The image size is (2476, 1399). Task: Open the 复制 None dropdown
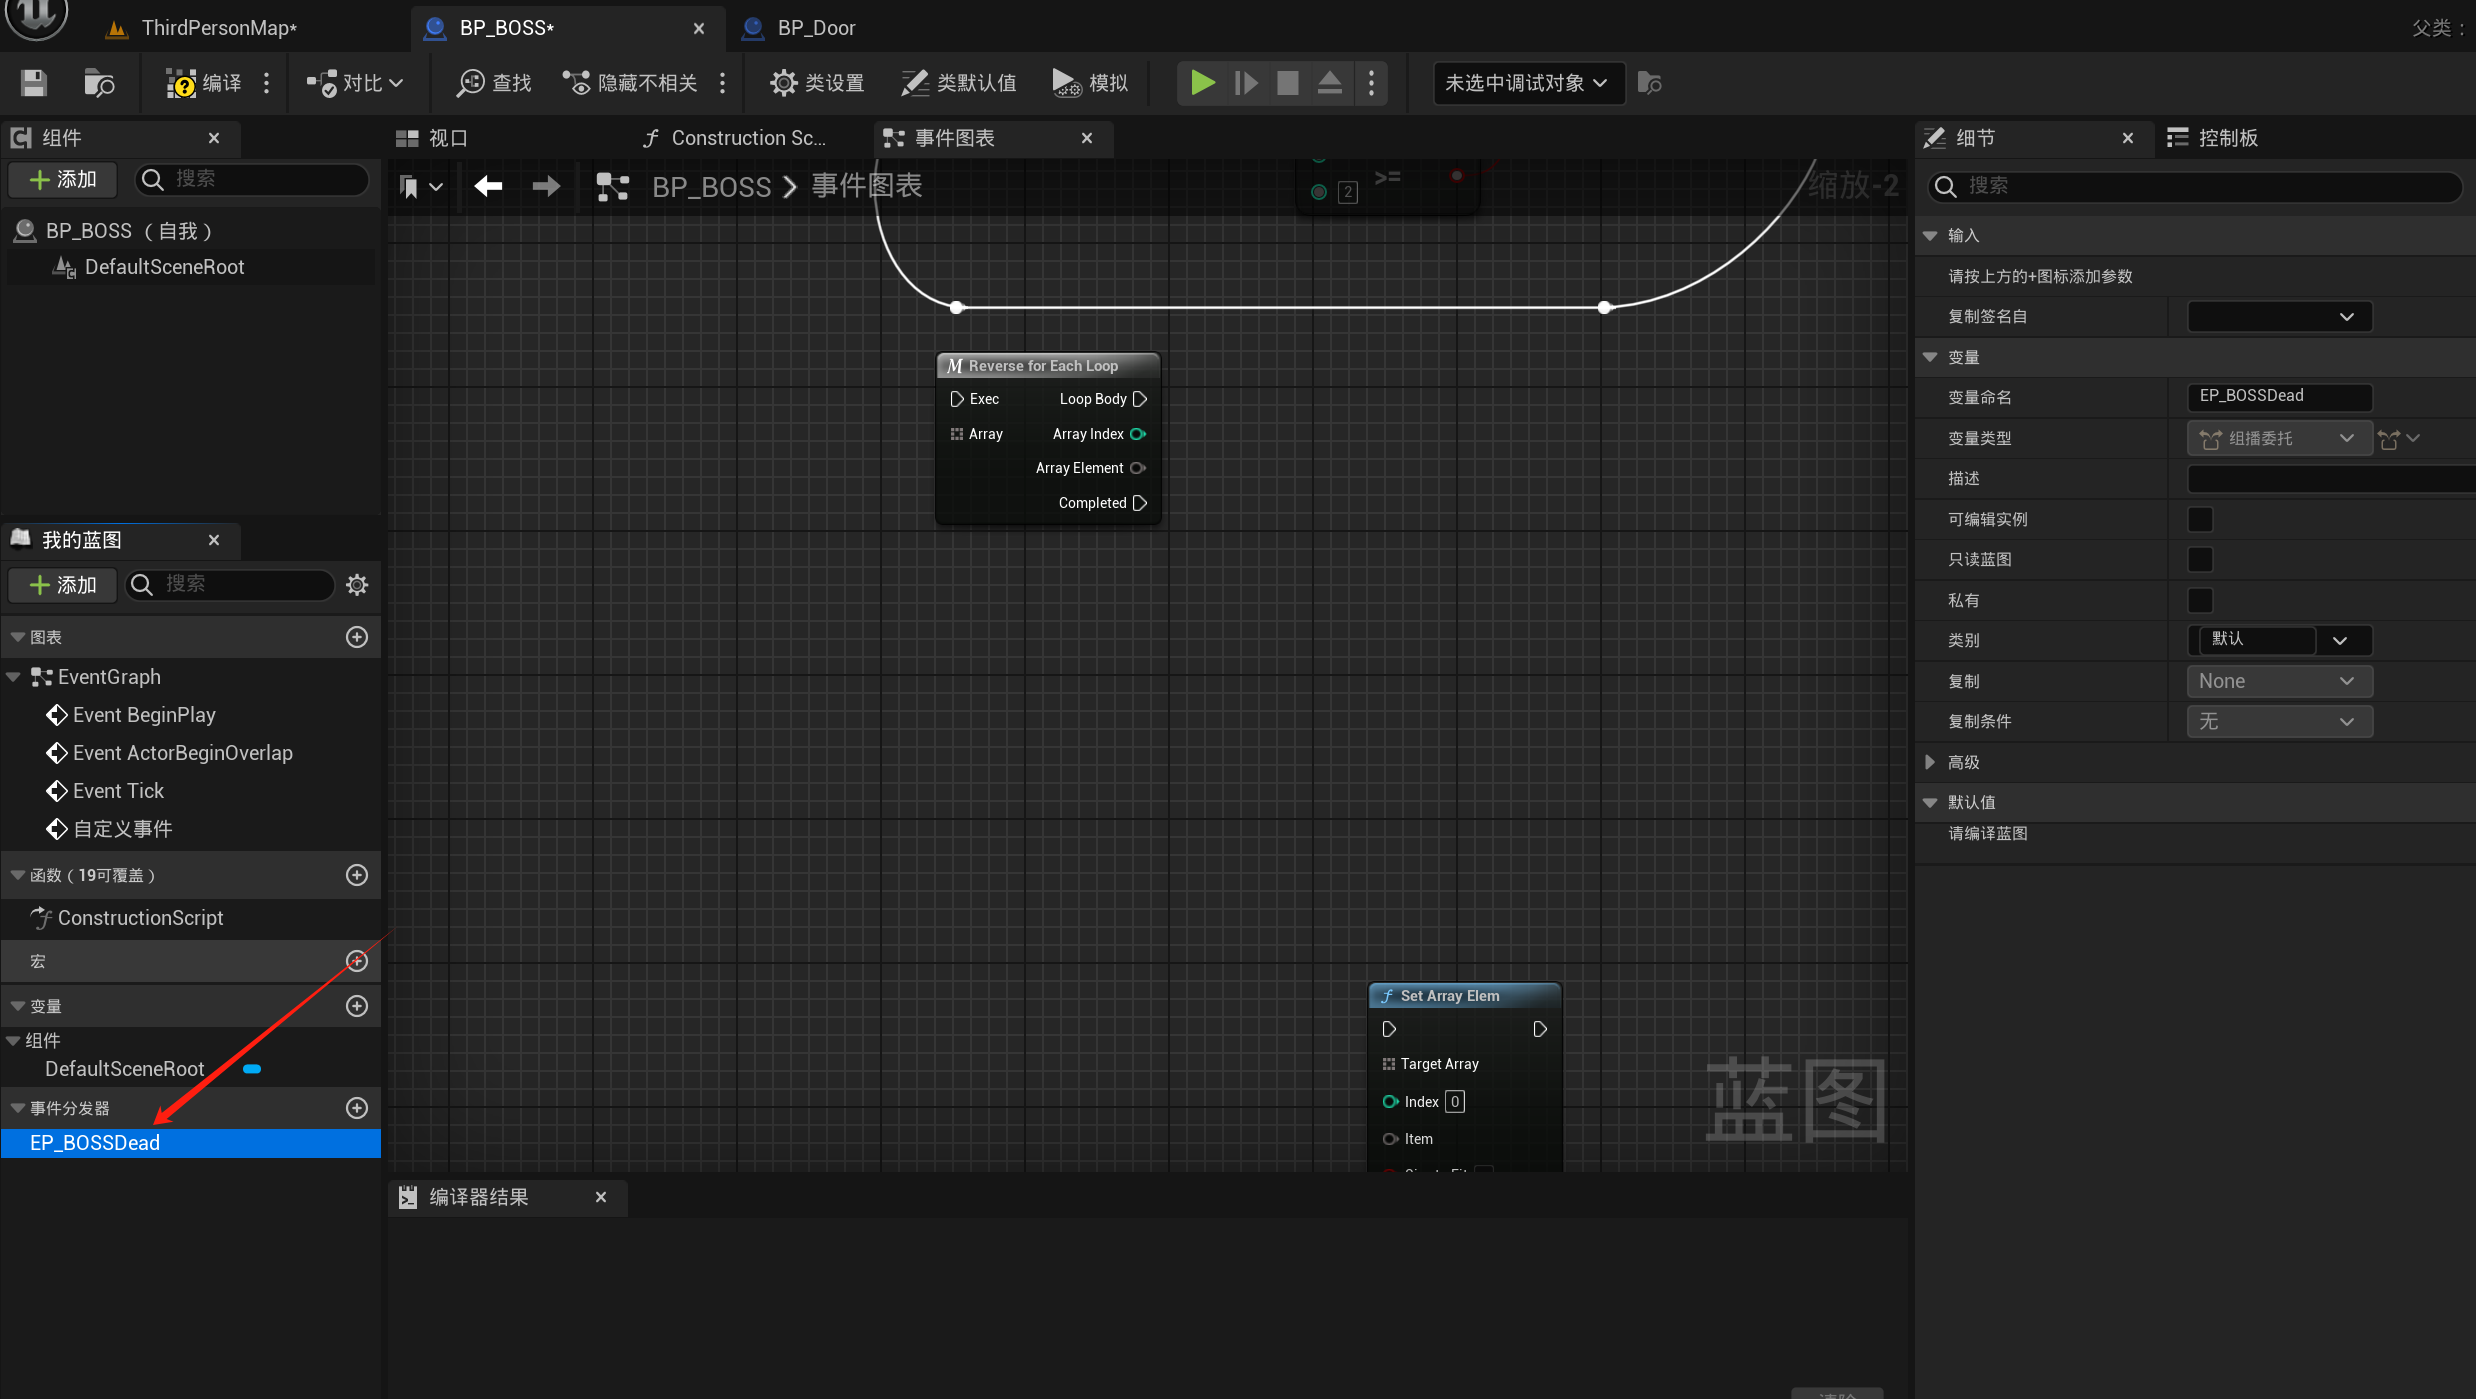pos(2278,681)
